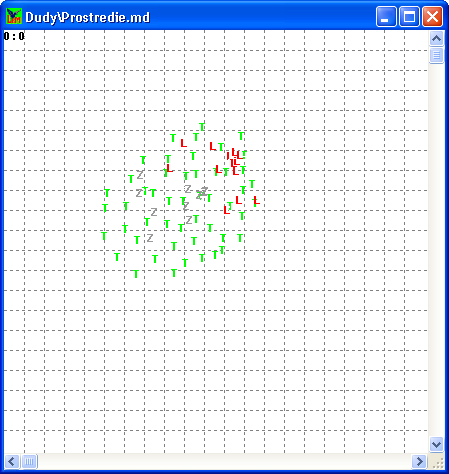Screen dimensions: 449x474
Task: Click the Dudy\Prostredie.md title text
Action: coord(87,17)
